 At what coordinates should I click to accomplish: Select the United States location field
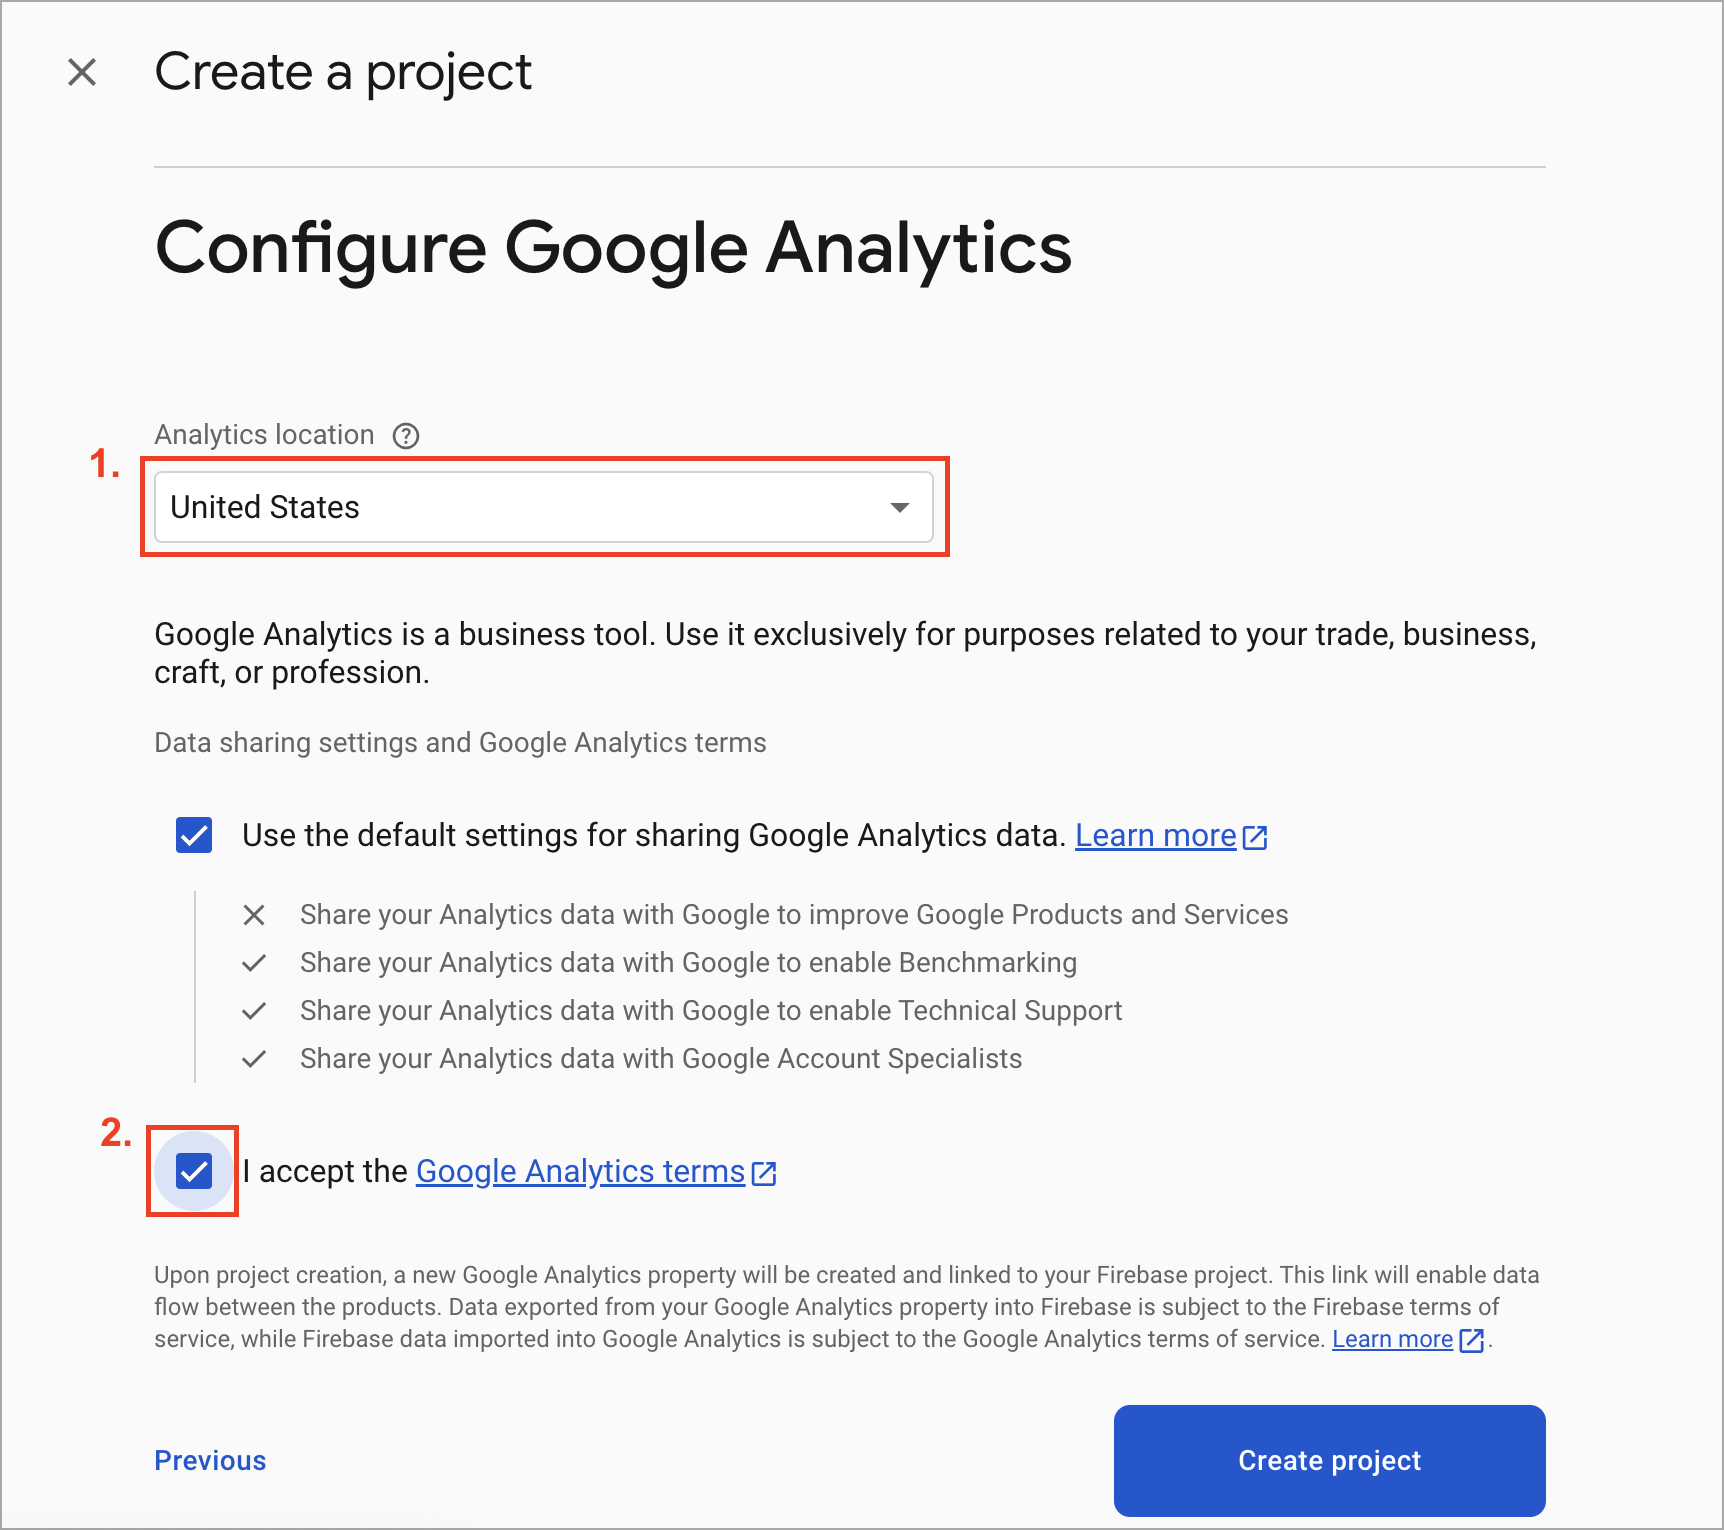pyautogui.click(x=544, y=507)
